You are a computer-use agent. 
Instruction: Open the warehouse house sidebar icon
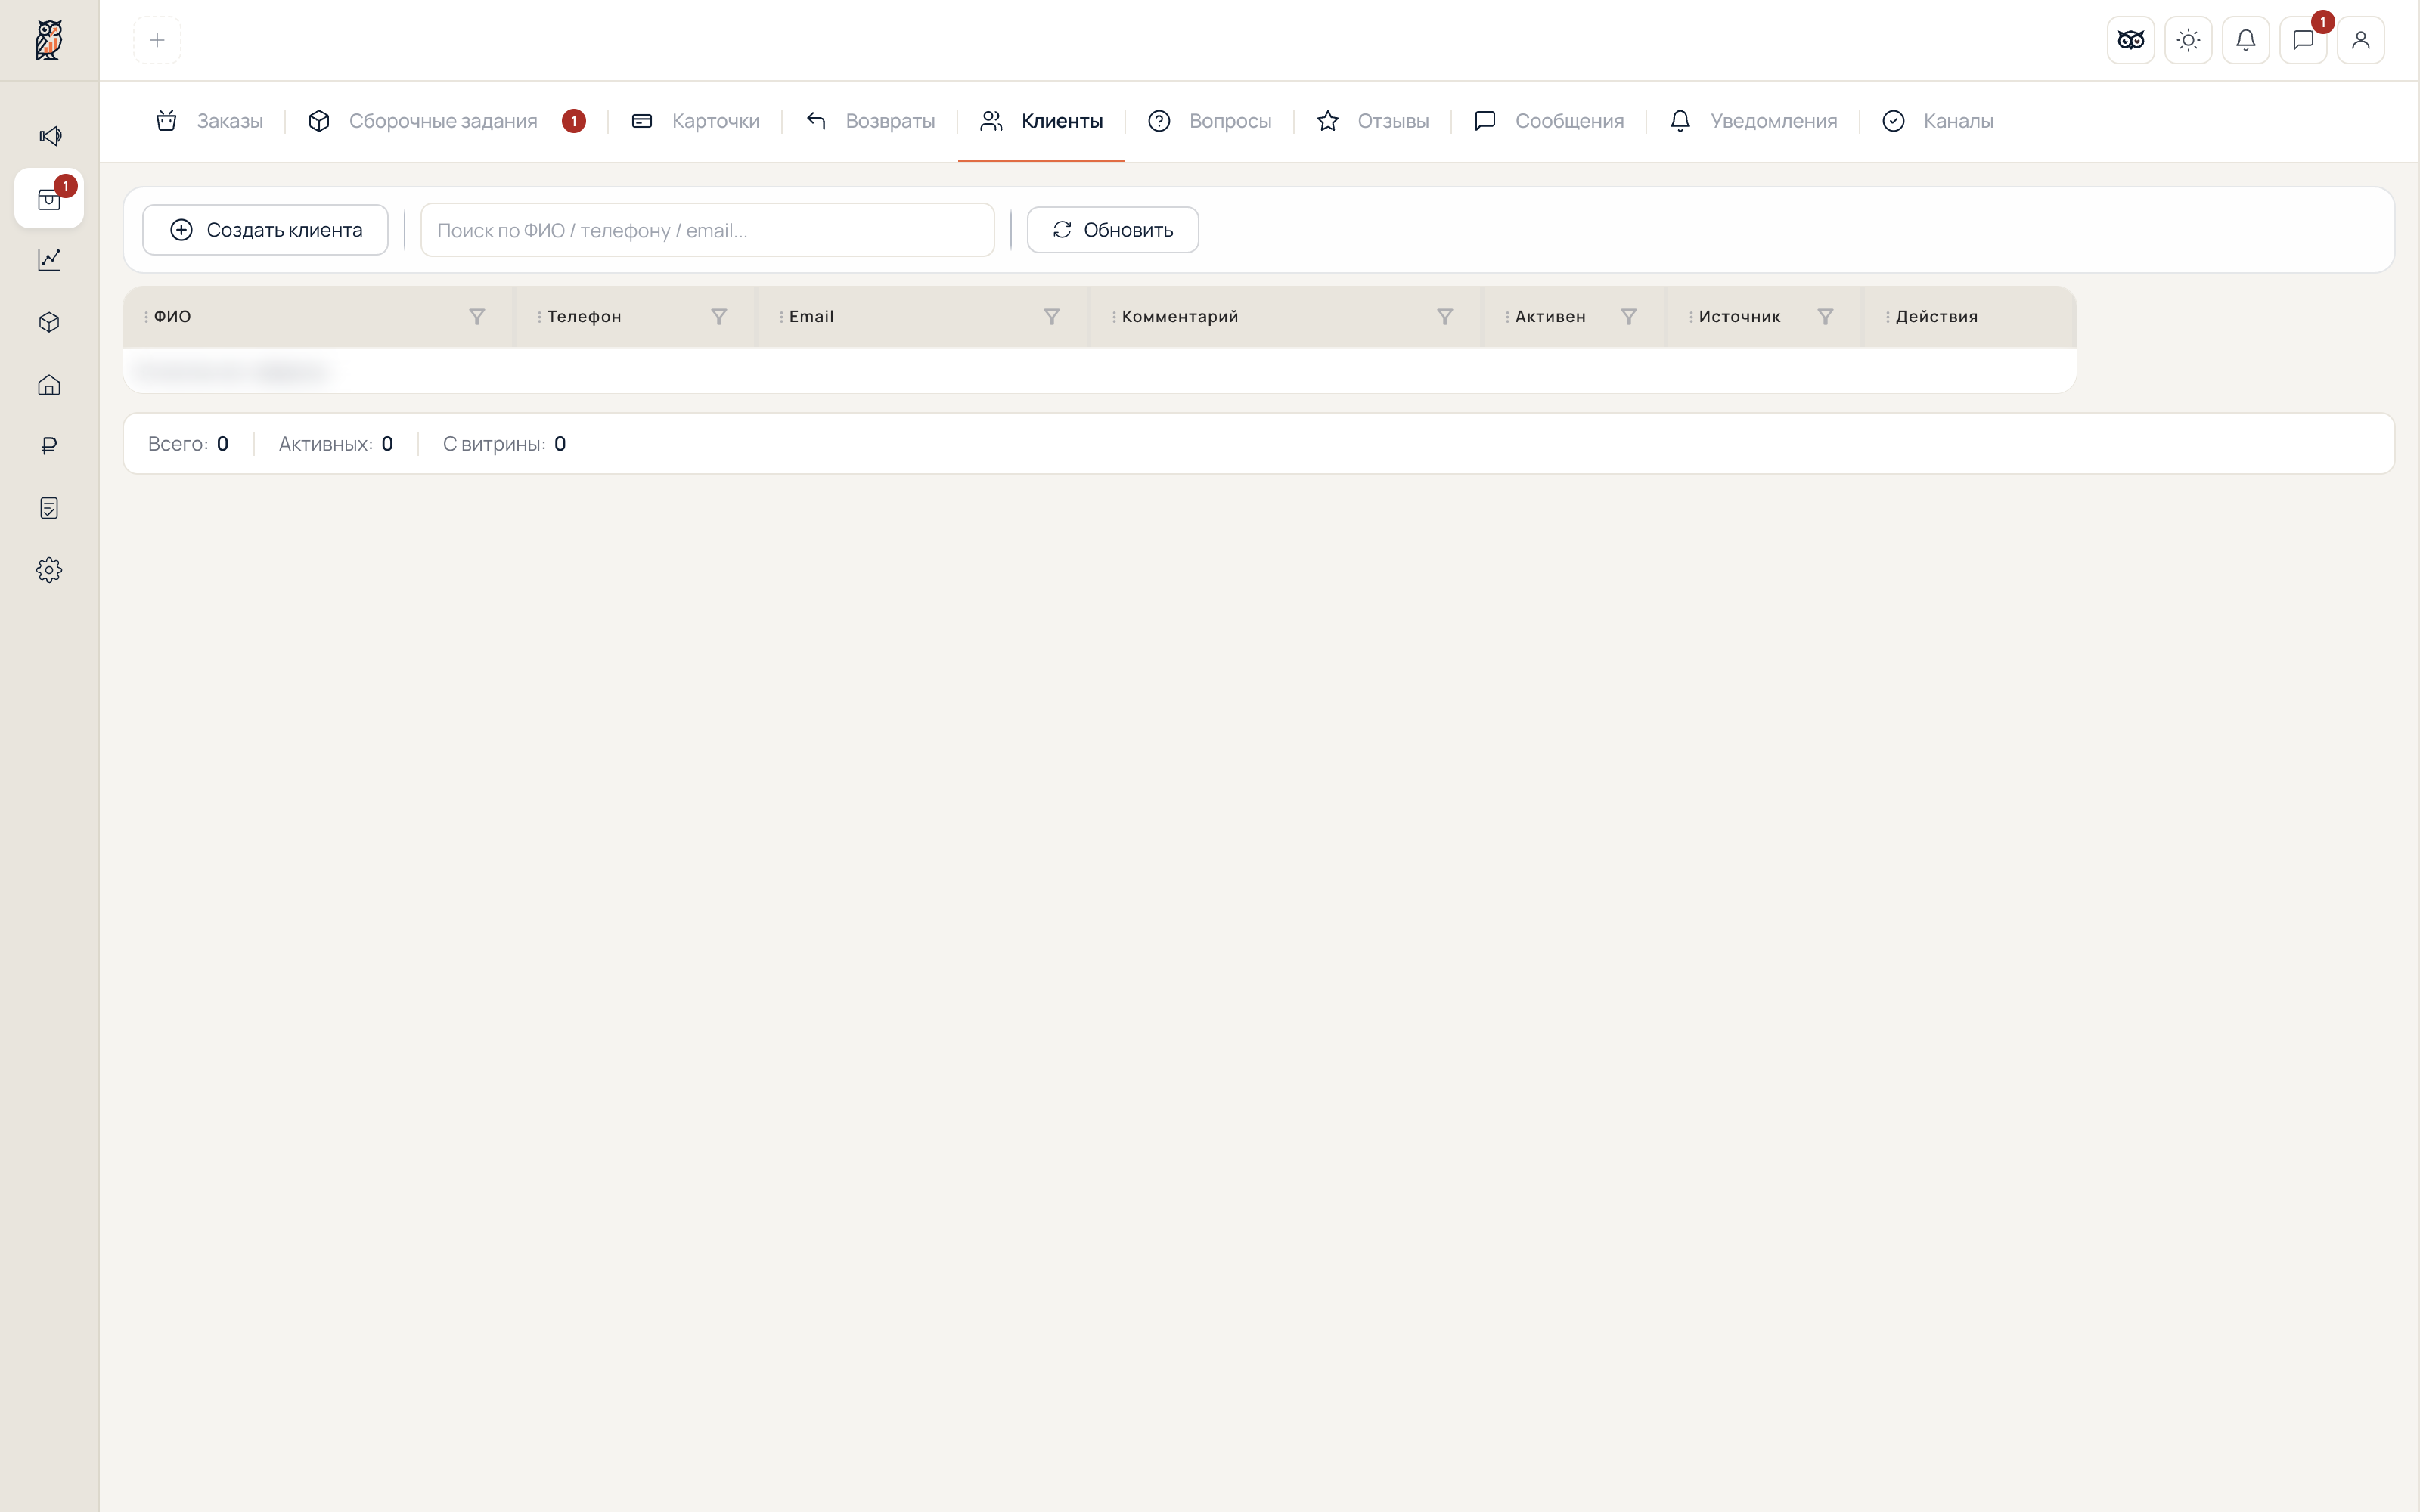pos(49,385)
